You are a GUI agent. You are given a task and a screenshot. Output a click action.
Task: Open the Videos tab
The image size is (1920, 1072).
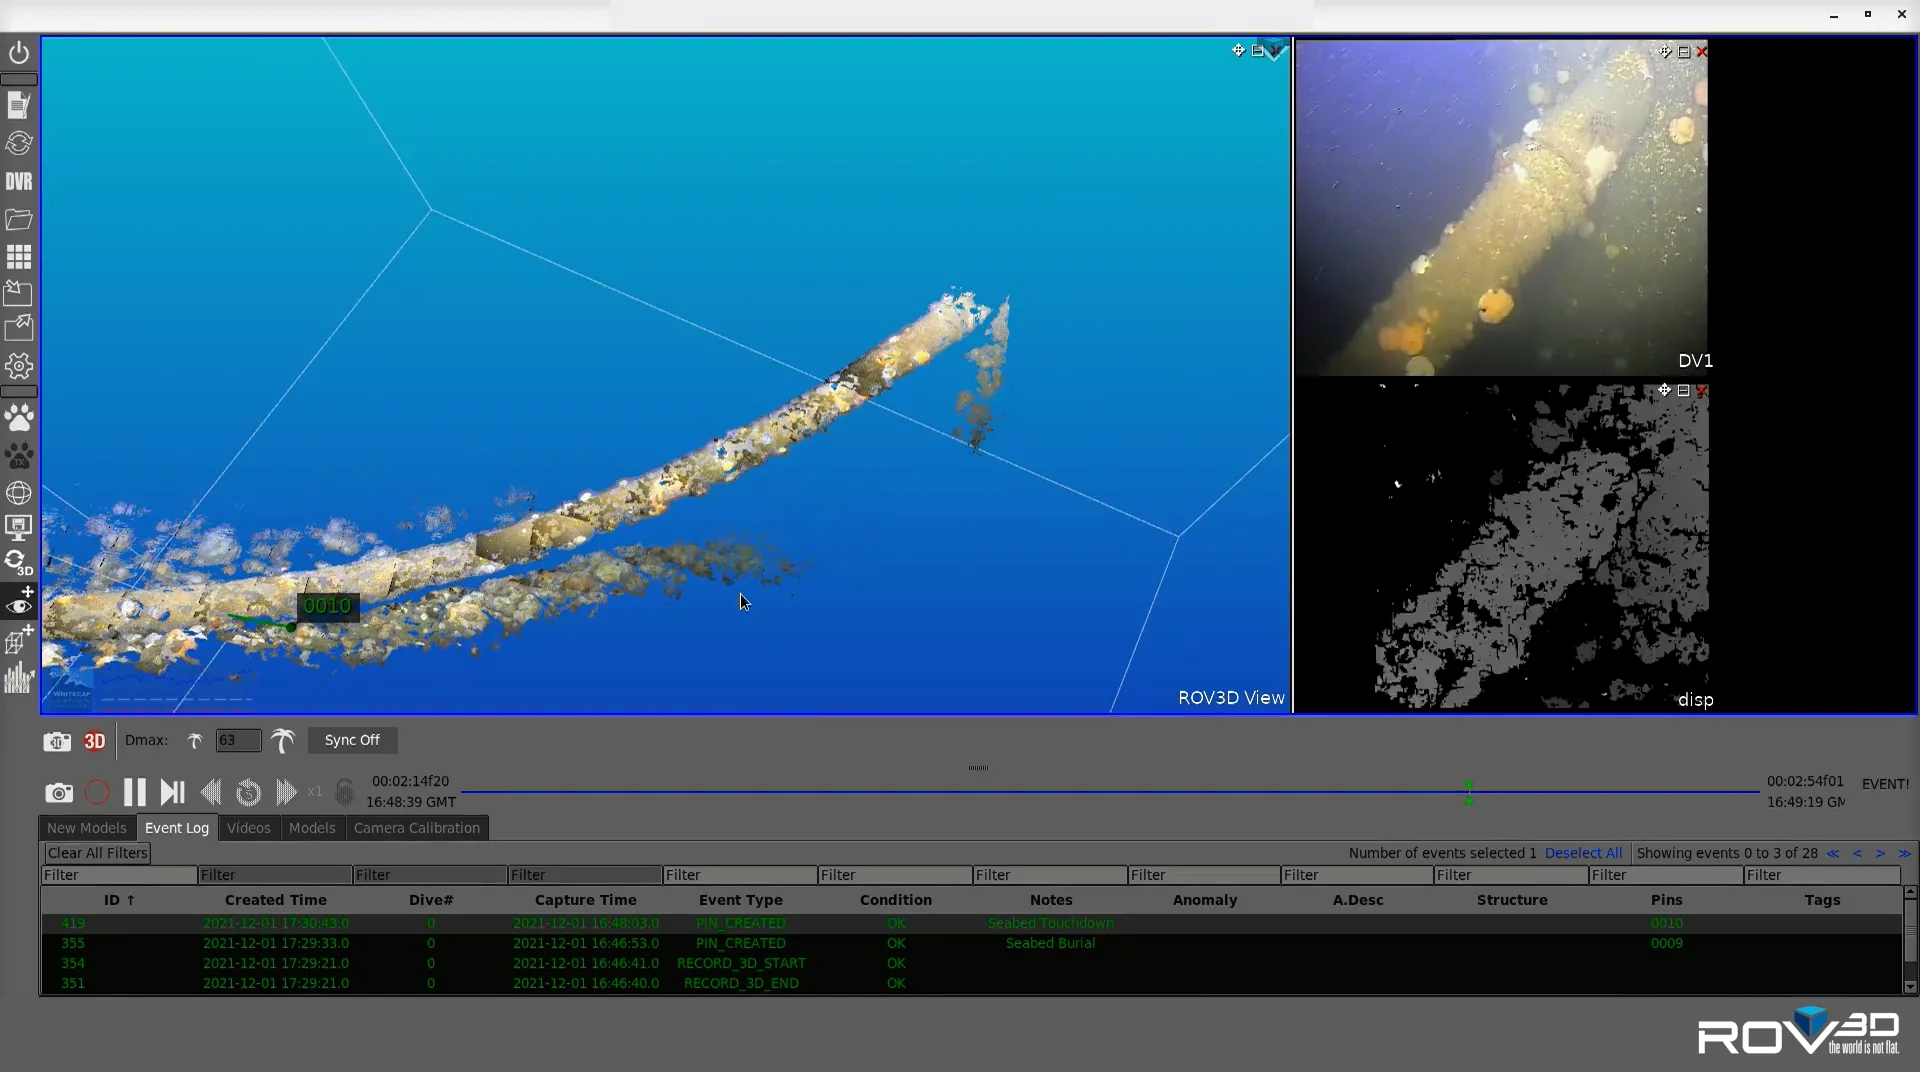pyautogui.click(x=248, y=828)
